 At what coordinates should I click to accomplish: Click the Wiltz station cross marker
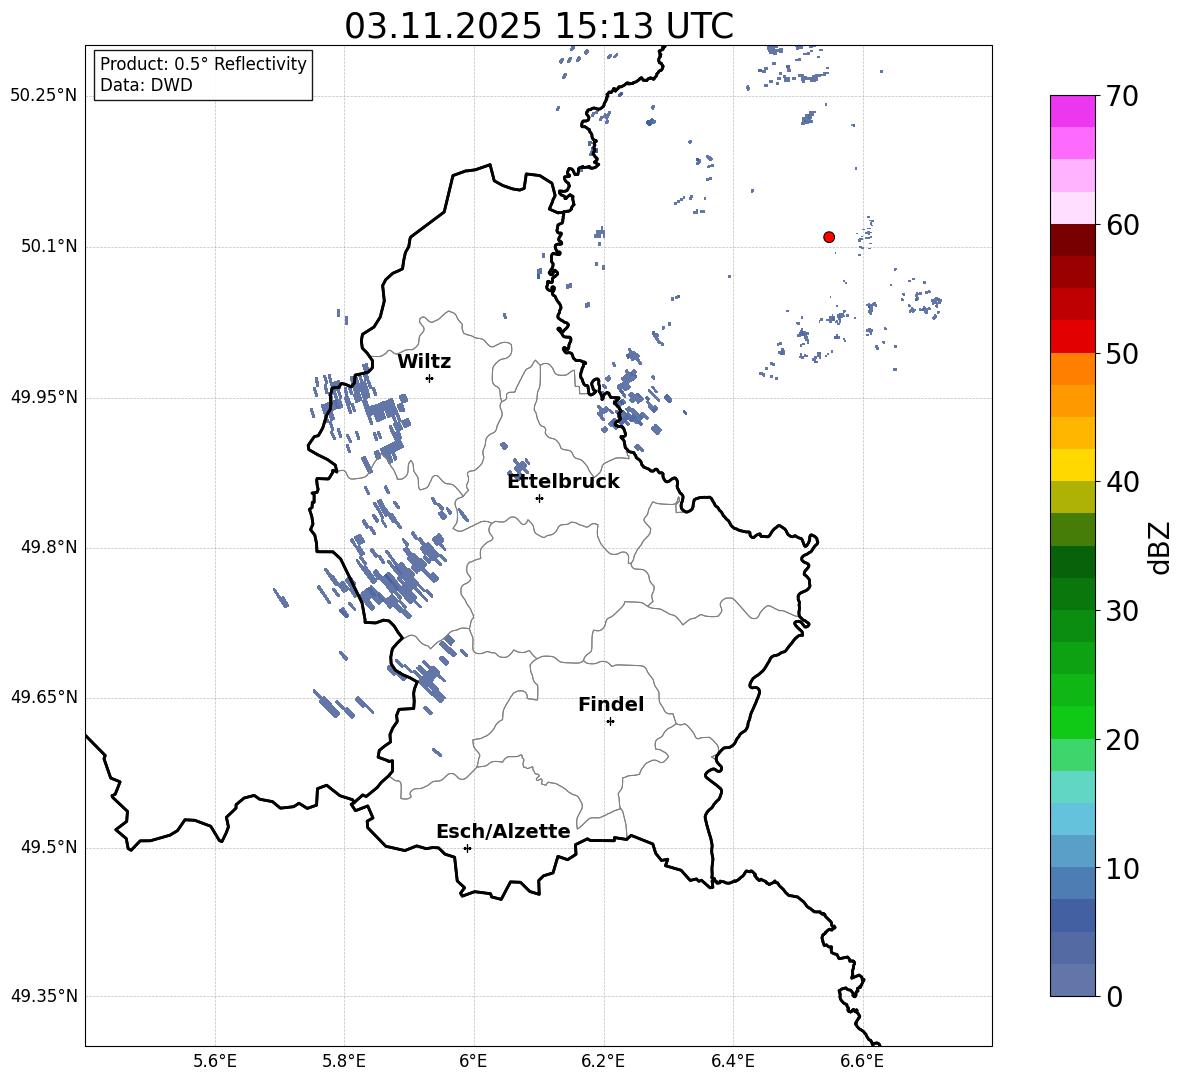click(x=430, y=378)
